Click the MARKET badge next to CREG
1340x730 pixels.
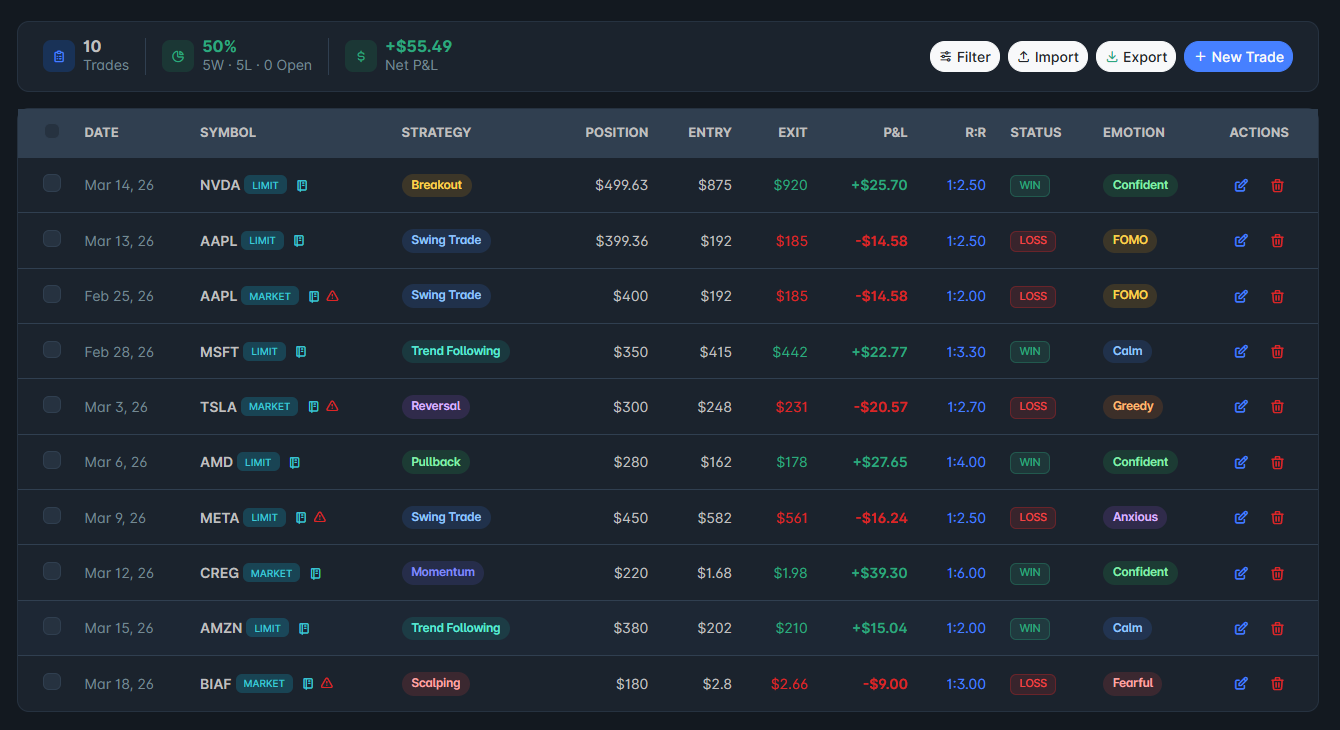(x=271, y=573)
